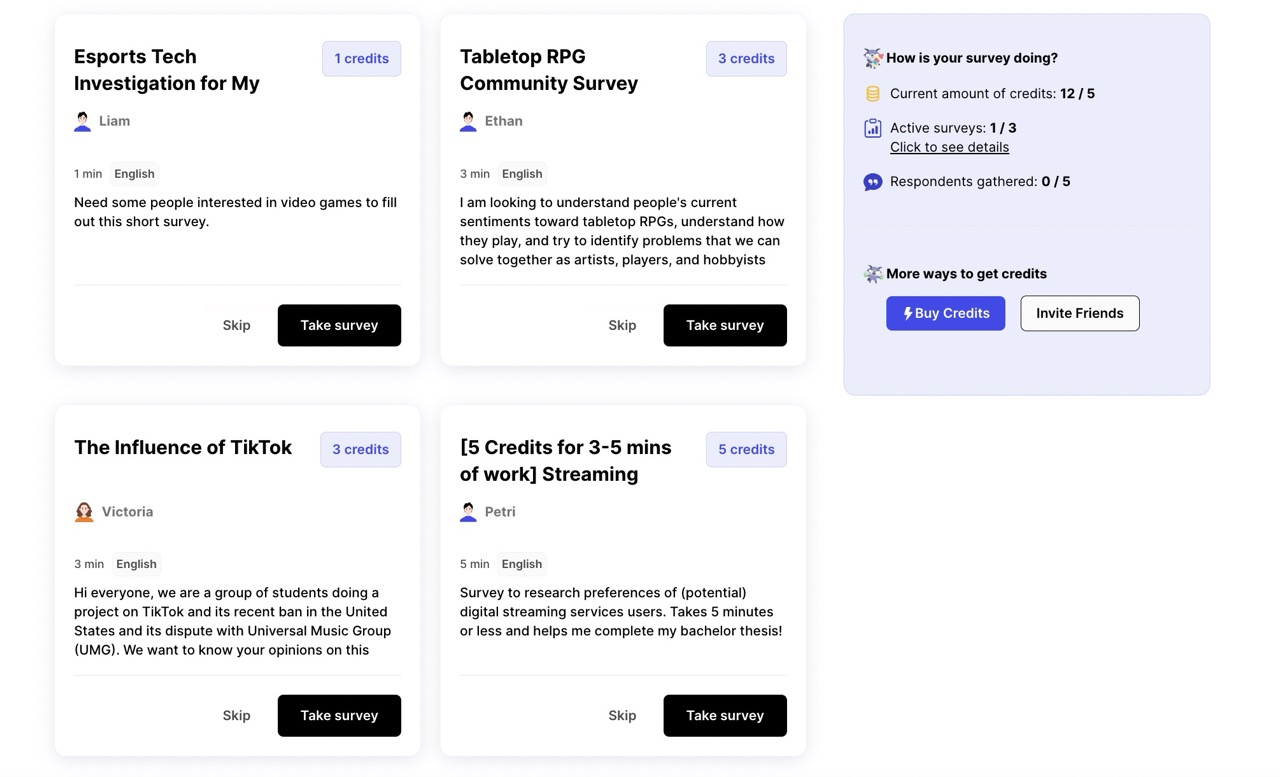Click the mascot icon beside More ways heading
This screenshot has height=777, width=1280.
tap(873, 274)
